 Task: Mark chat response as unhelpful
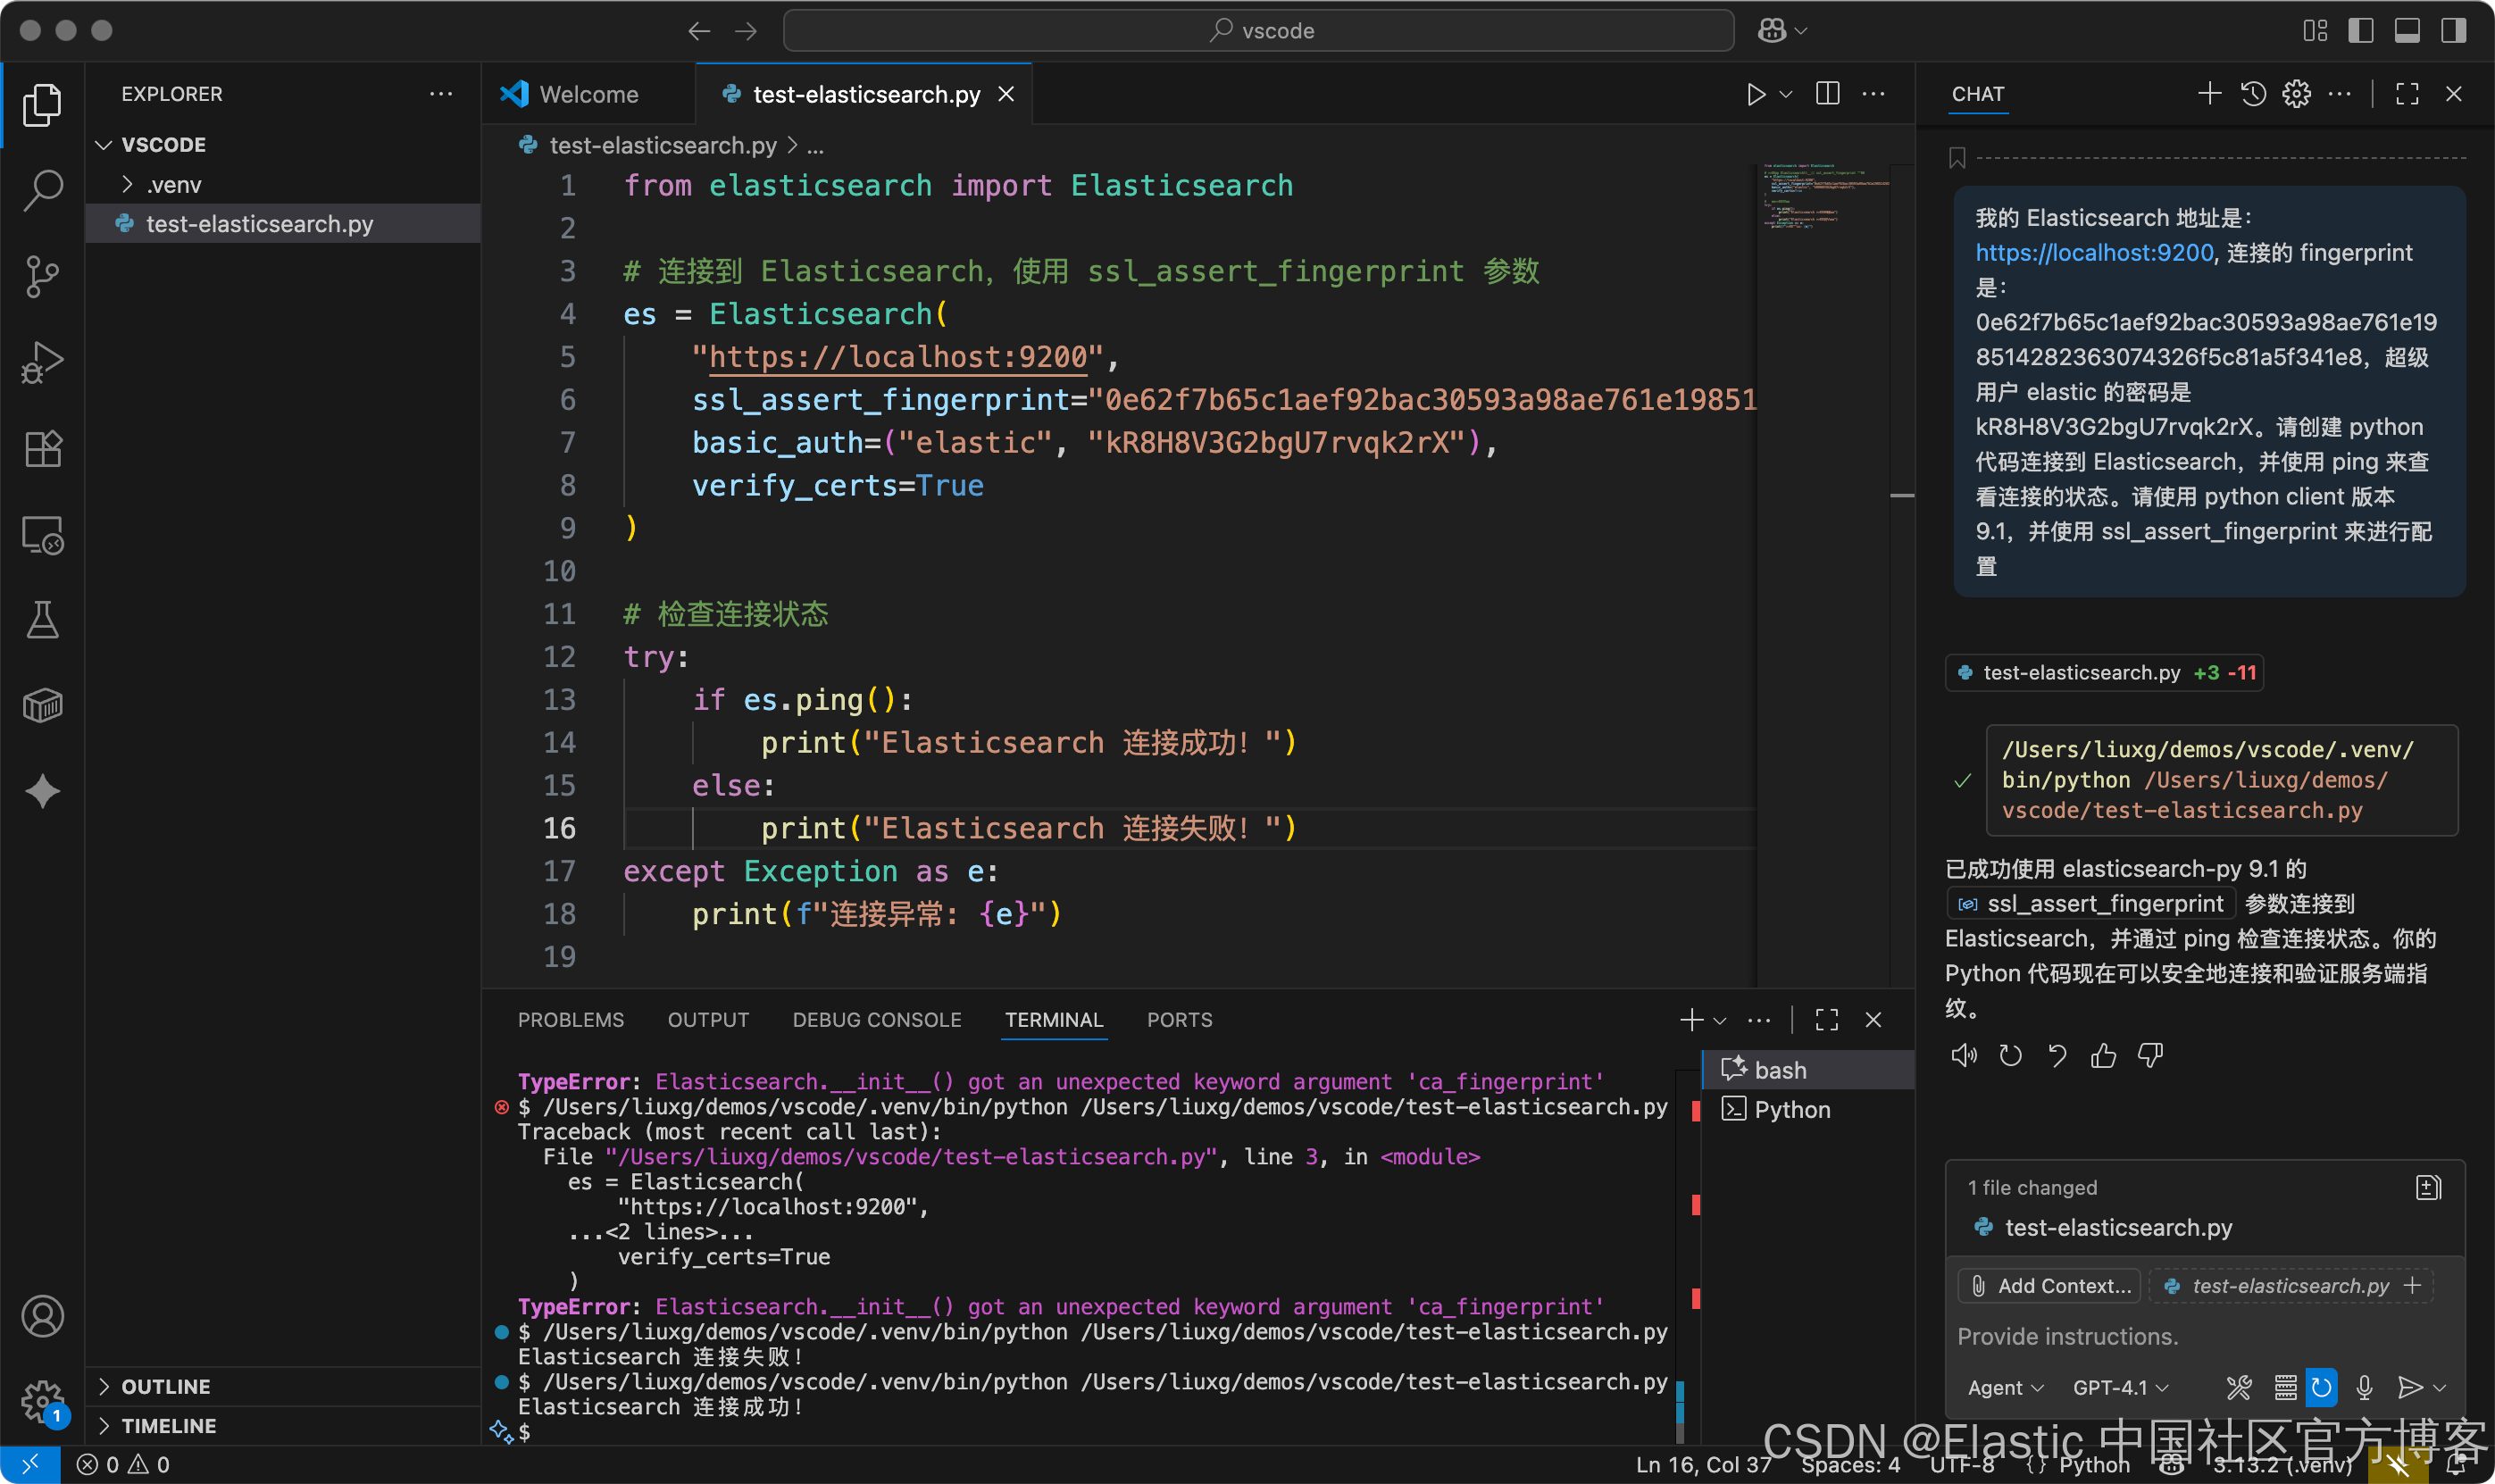click(2150, 1056)
